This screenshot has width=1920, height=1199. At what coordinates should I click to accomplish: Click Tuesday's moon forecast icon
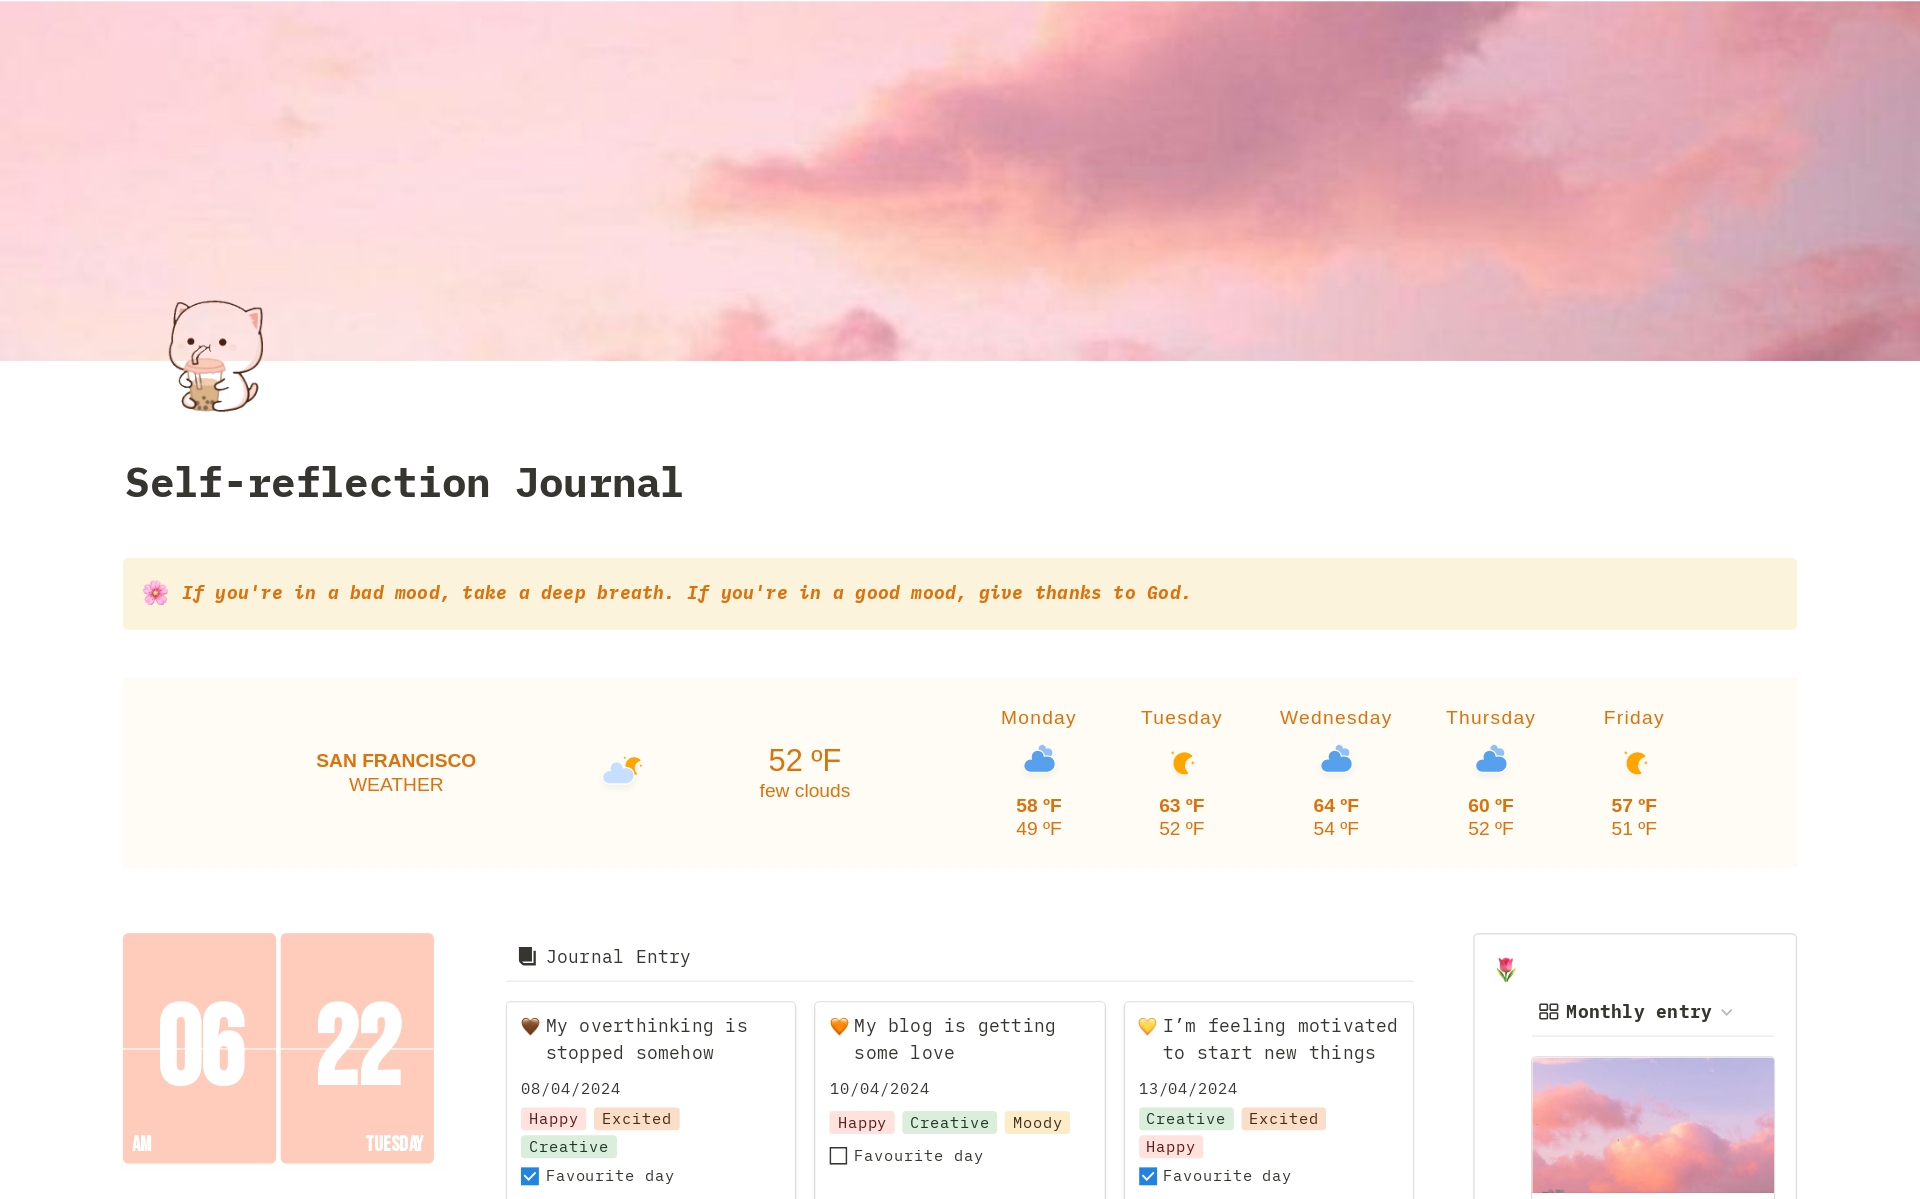(x=1182, y=763)
